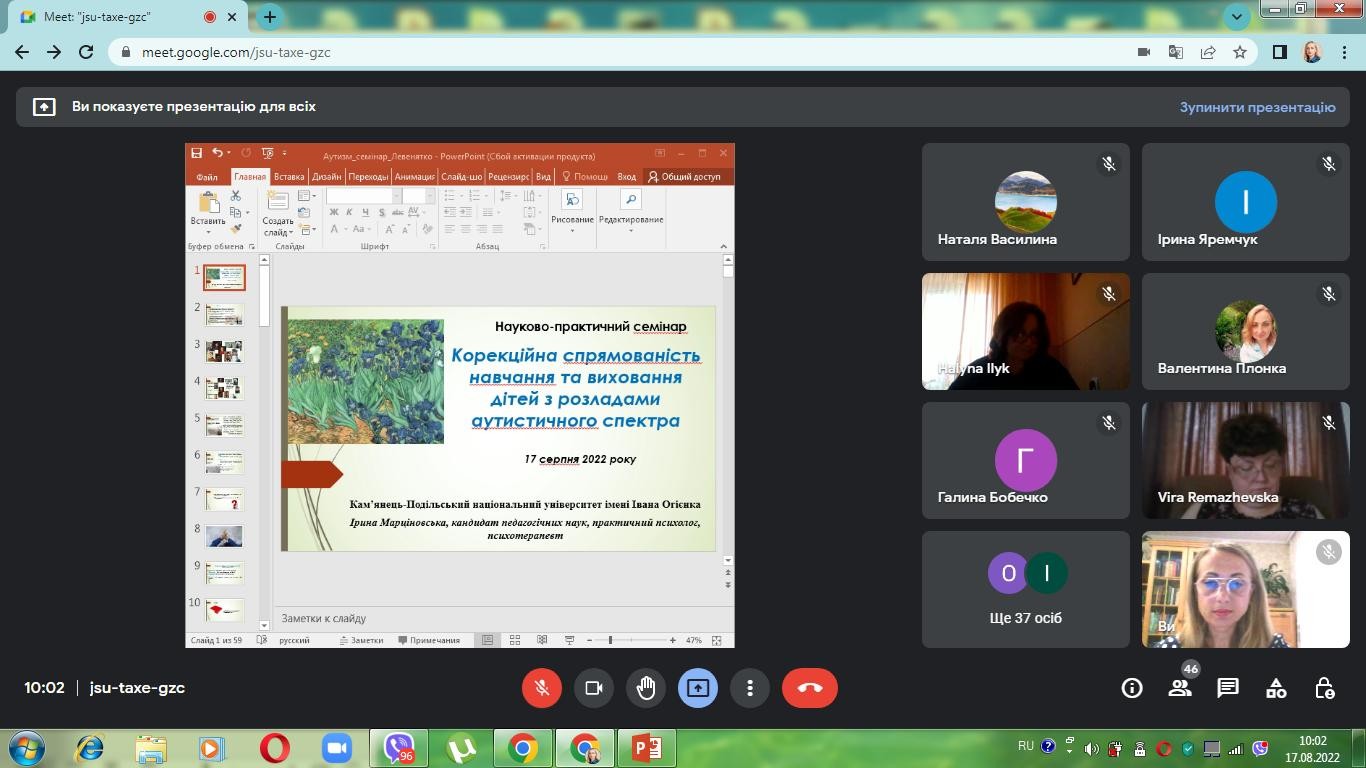Open host controls lock icon
1366x768 pixels.
1324,688
